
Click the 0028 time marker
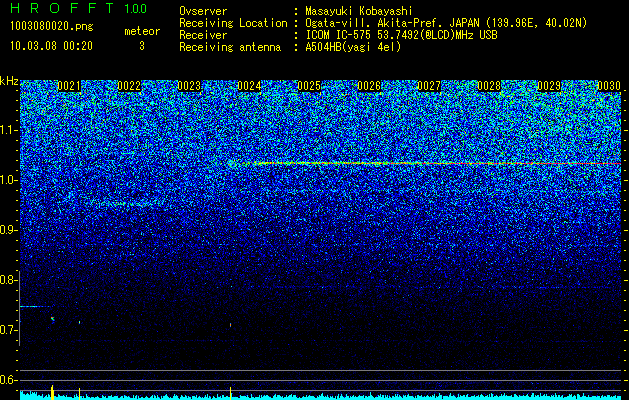pos(489,86)
